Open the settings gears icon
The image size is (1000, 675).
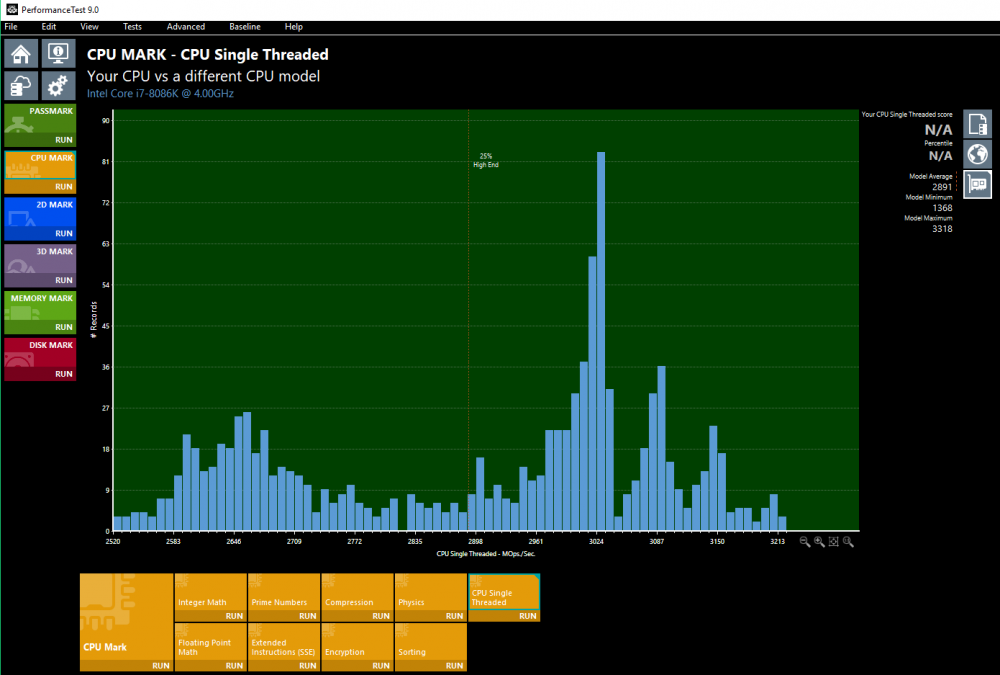(58, 86)
